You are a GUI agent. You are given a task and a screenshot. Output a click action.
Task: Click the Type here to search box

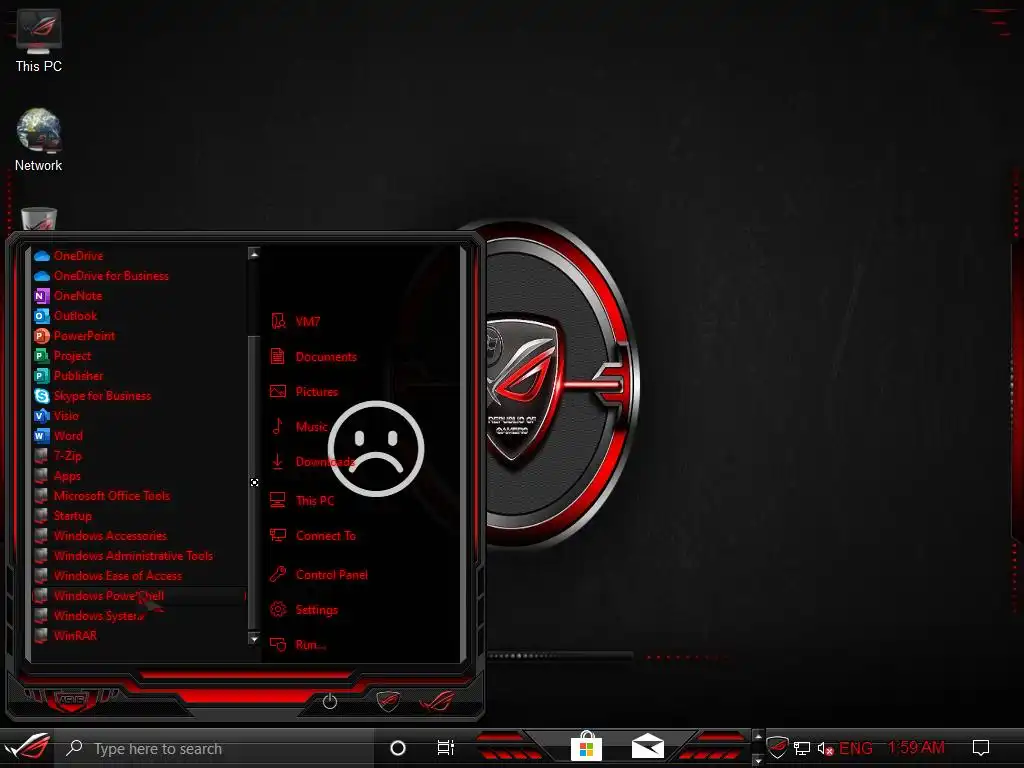coord(217,748)
